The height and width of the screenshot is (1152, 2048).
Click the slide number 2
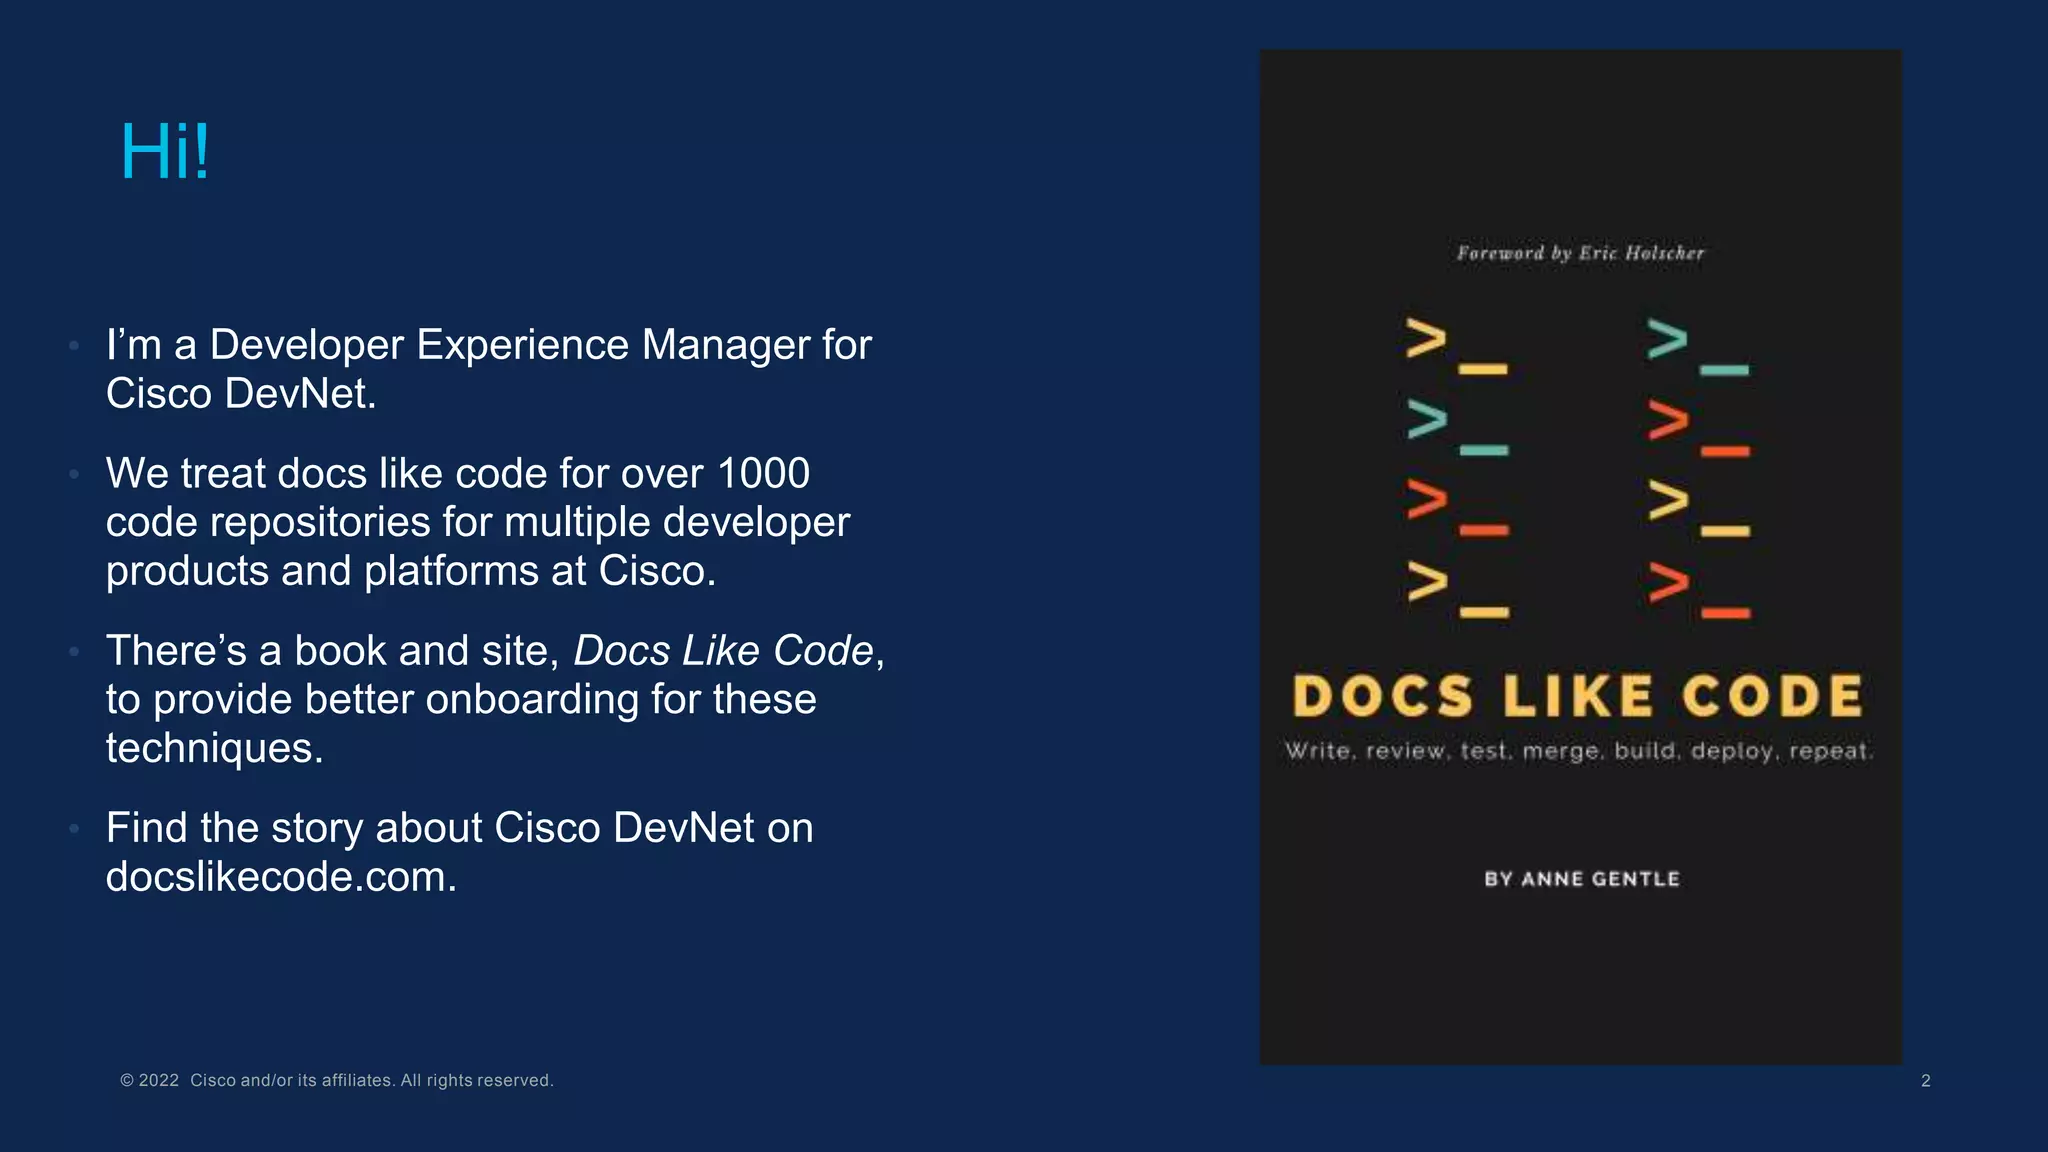(1925, 1080)
